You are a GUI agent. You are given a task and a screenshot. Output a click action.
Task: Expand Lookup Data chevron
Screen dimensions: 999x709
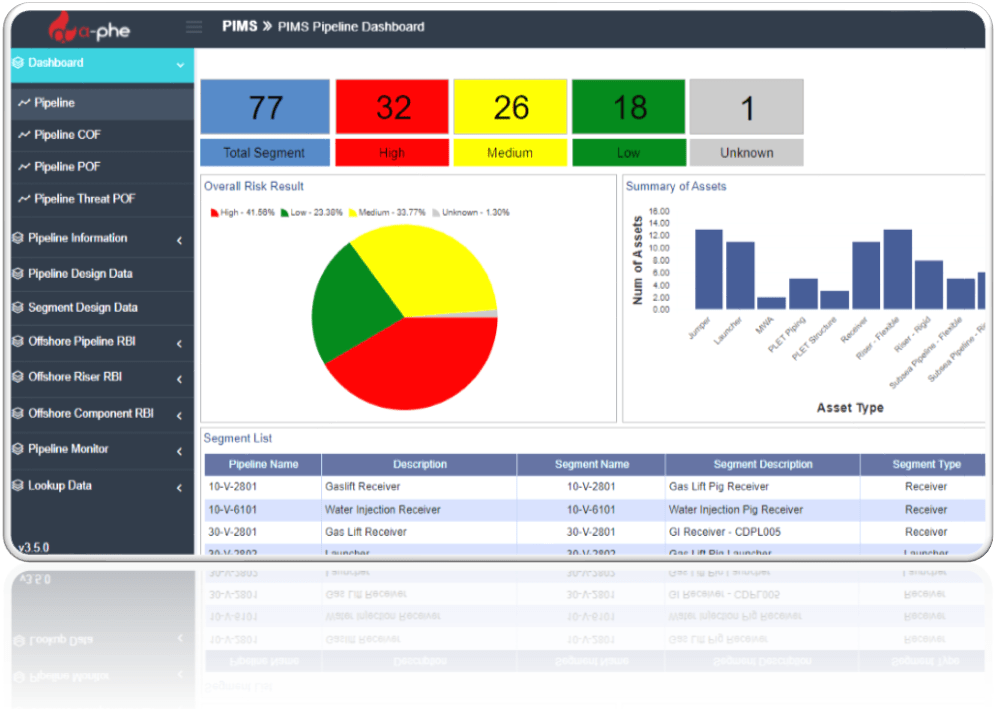pos(180,487)
